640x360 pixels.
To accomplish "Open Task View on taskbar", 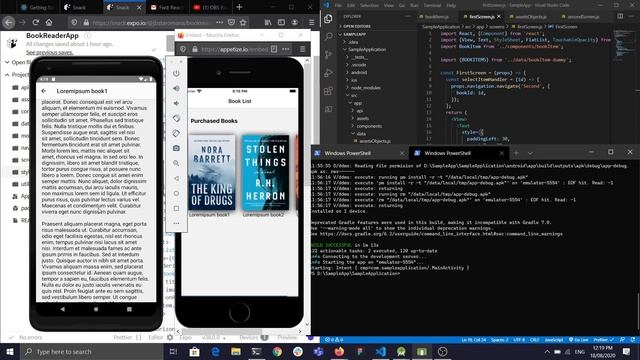I will point(173,351).
